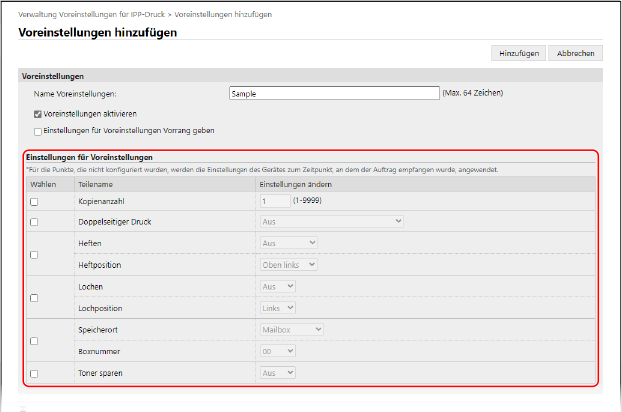
Task: Open the Lochen dropdown
Action: tap(278, 286)
